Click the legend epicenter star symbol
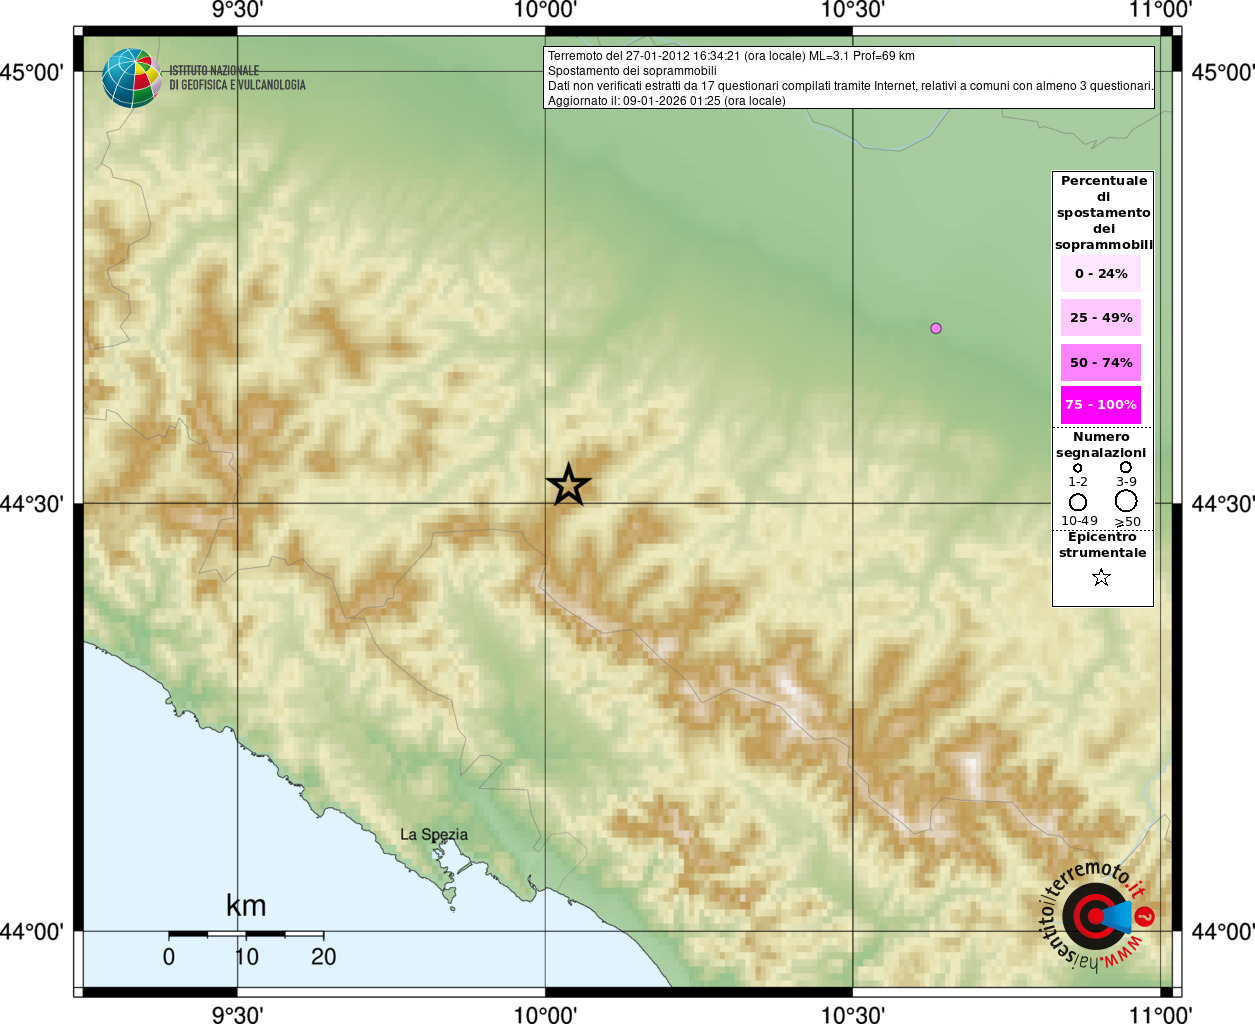This screenshot has height=1024, width=1255. pyautogui.click(x=1101, y=577)
